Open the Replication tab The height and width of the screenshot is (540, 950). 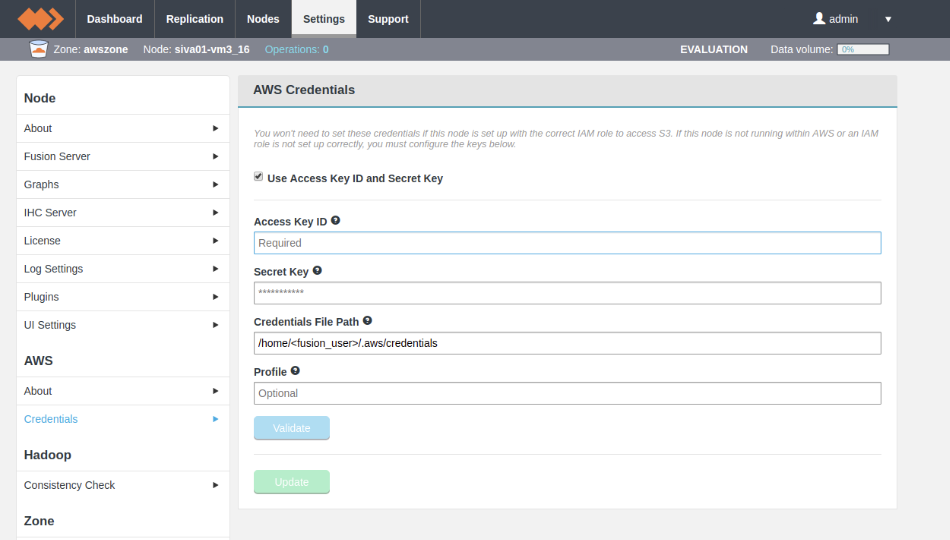tap(194, 19)
